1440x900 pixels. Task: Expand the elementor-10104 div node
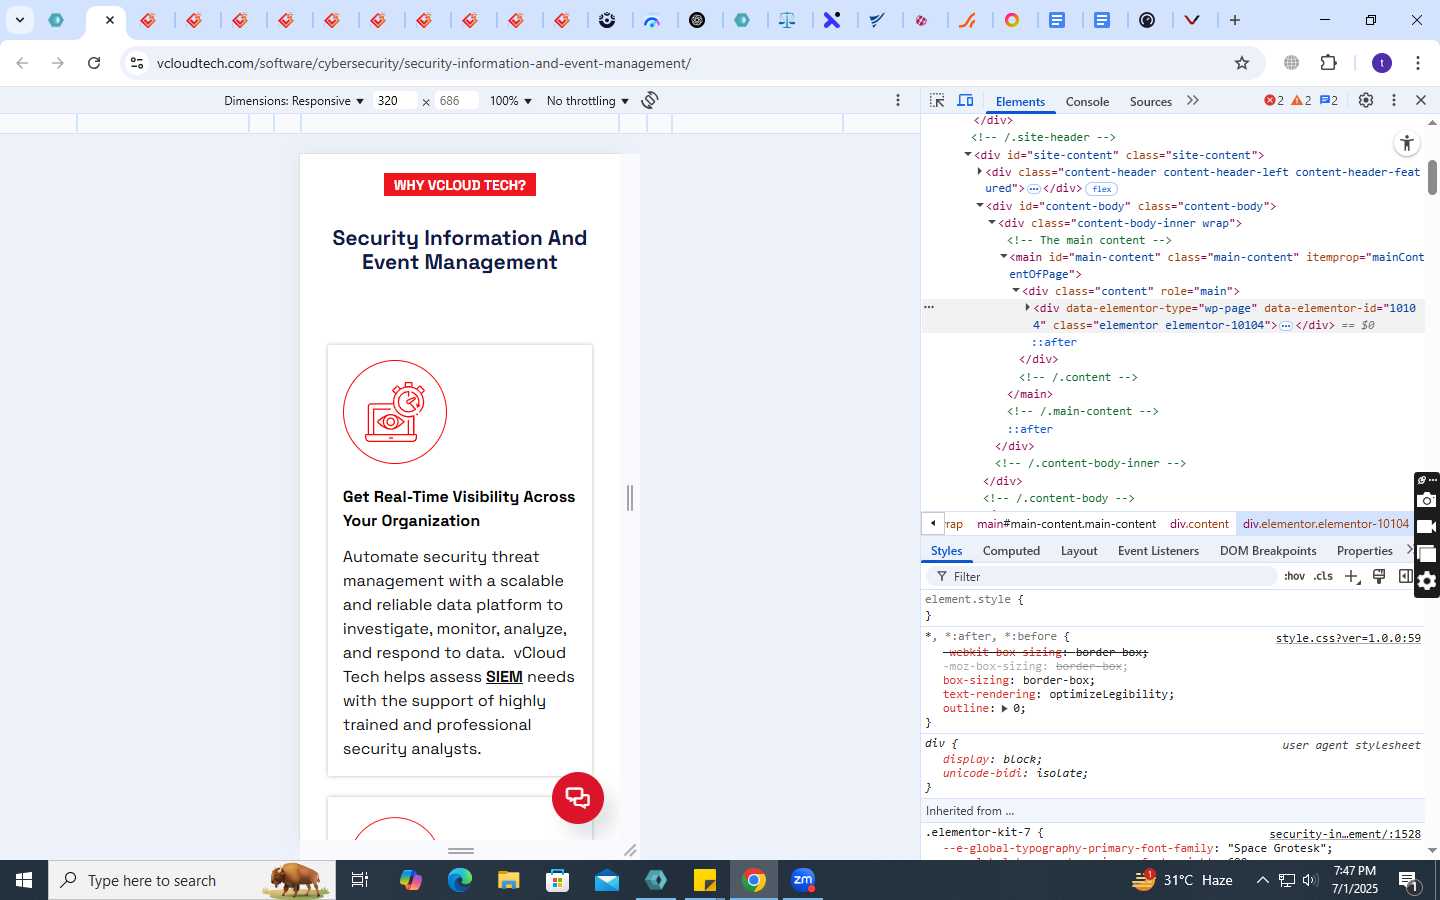point(1027,308)
